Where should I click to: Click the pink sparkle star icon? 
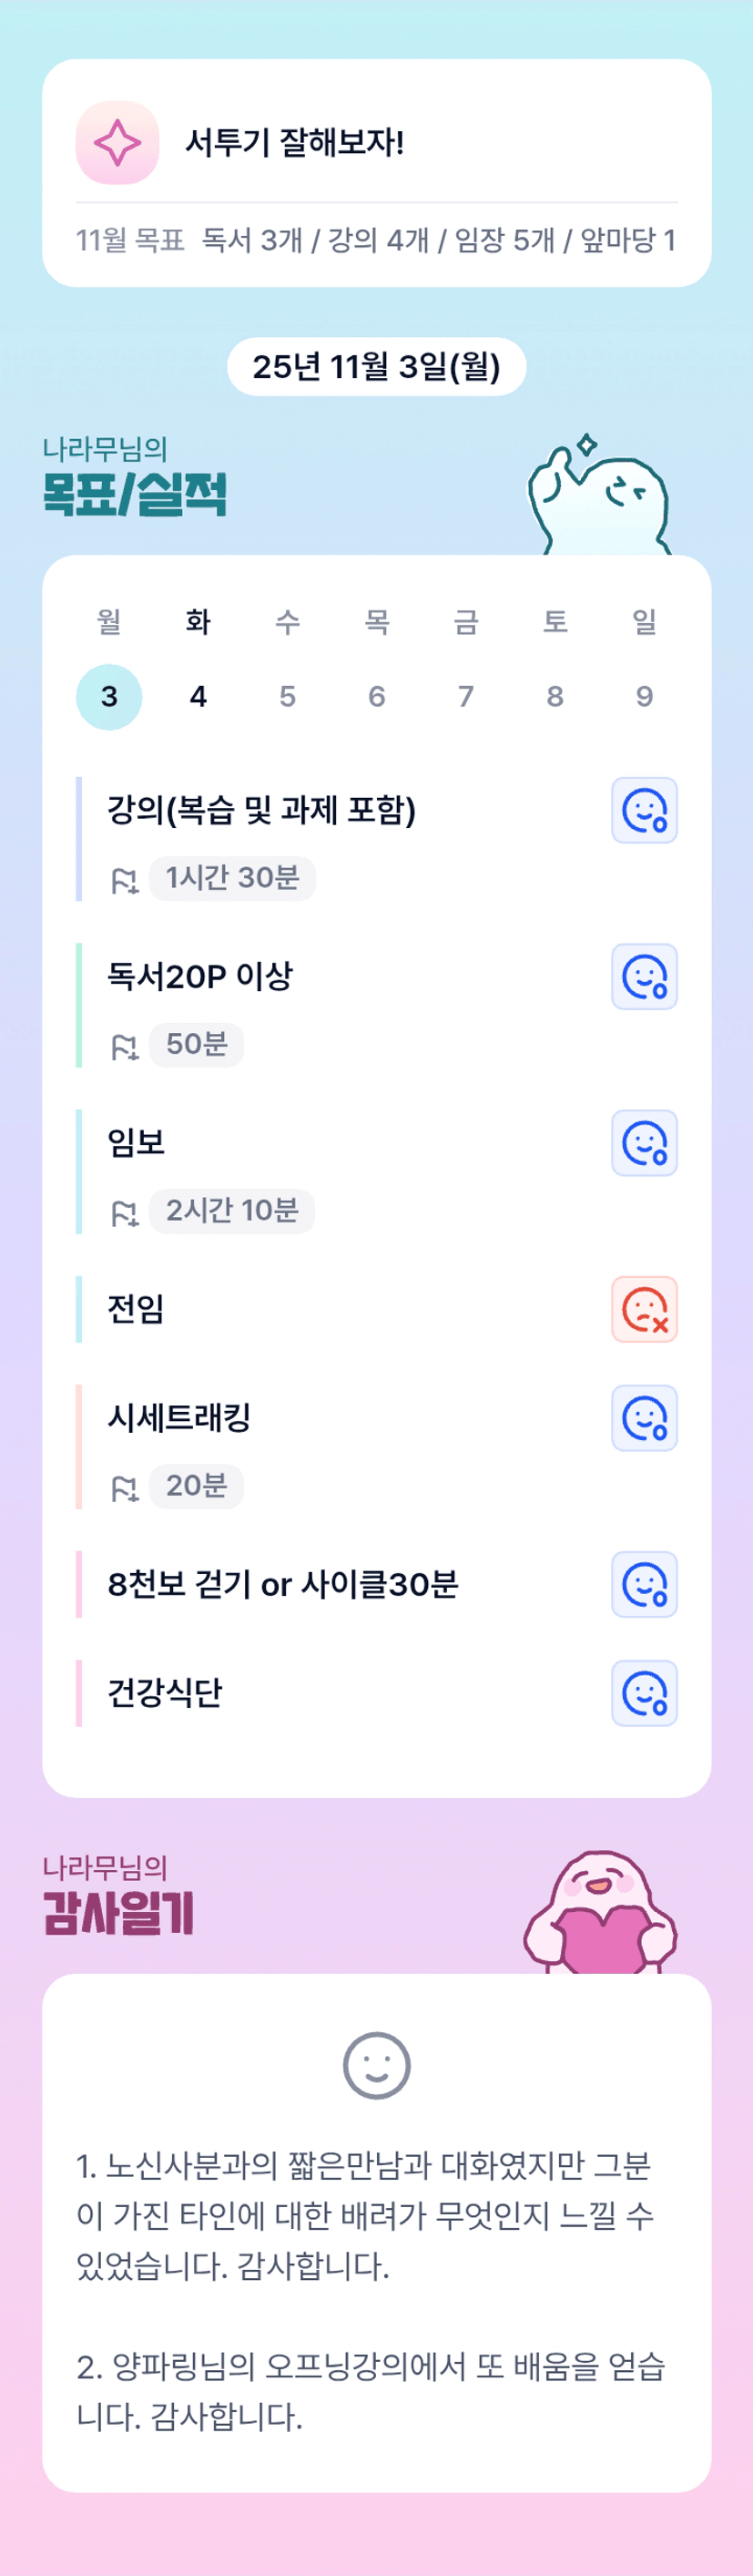click(x=117, y=143)
